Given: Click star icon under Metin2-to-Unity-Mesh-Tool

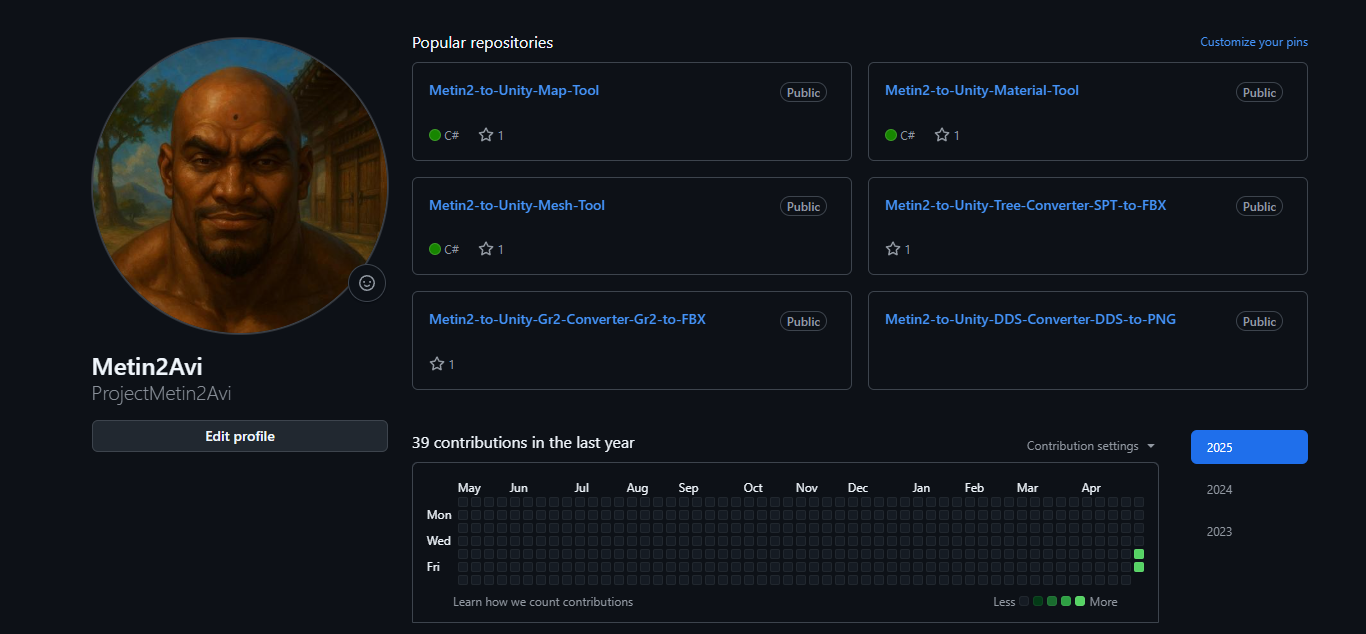Looking at the screenshot, I should [486, 249].
